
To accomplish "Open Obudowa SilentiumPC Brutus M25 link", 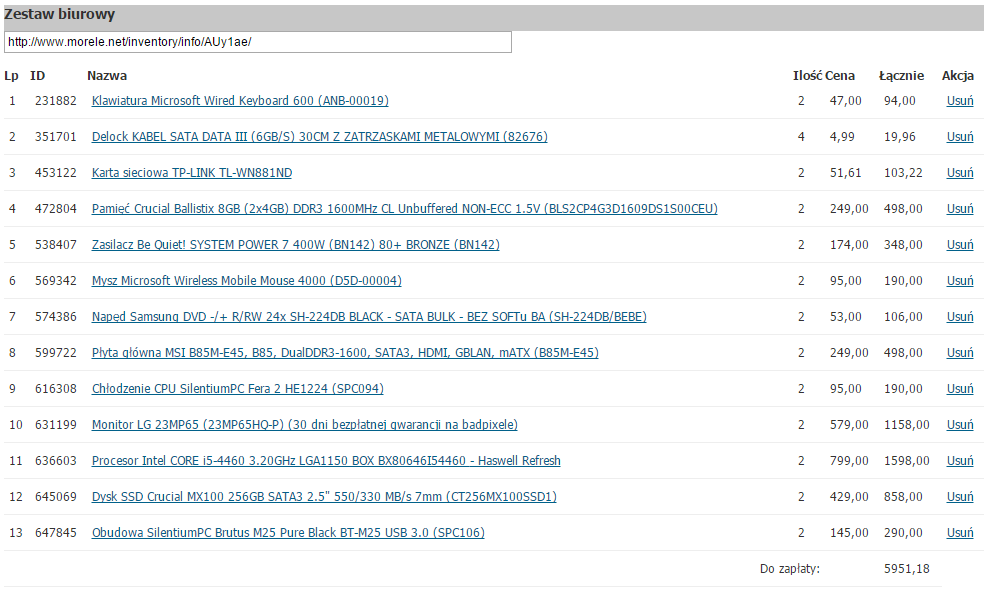I will 288,533.
